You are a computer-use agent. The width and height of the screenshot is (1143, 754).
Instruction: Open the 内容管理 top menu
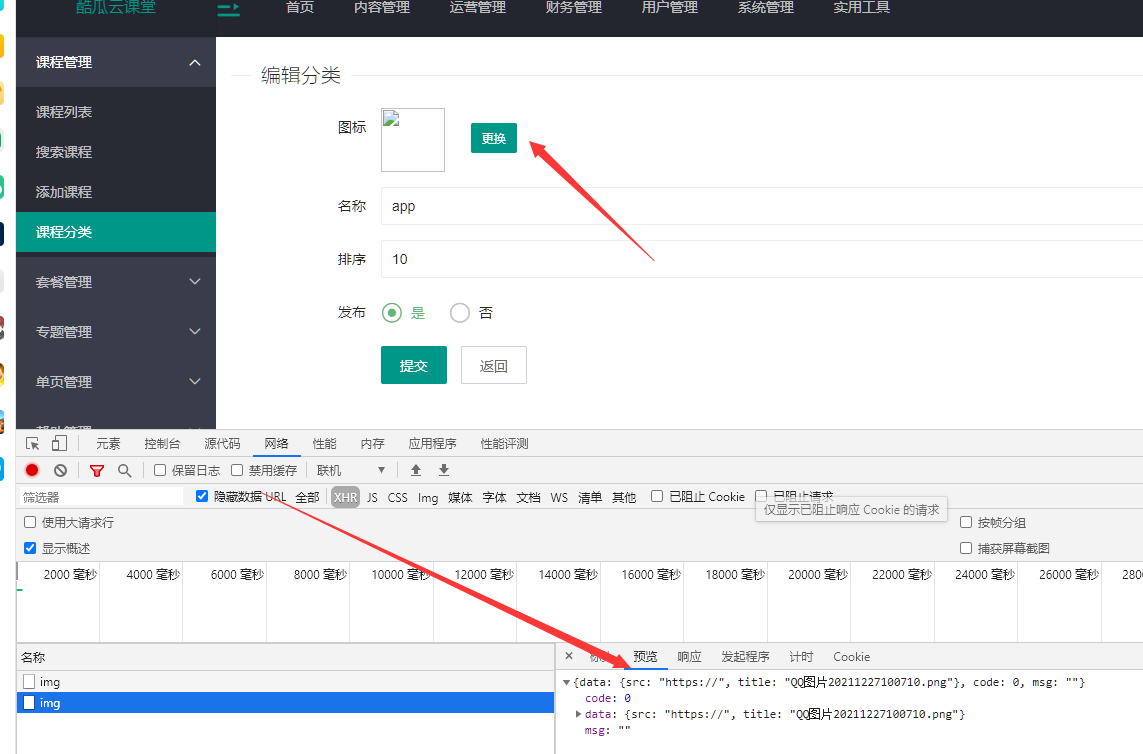tap(381, 8)
